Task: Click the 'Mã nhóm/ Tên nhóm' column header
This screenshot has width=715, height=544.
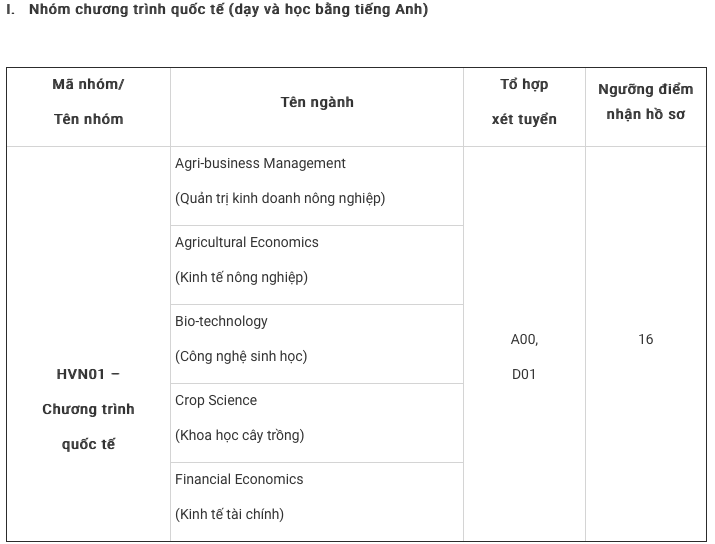Action: (x=88, y=102)
